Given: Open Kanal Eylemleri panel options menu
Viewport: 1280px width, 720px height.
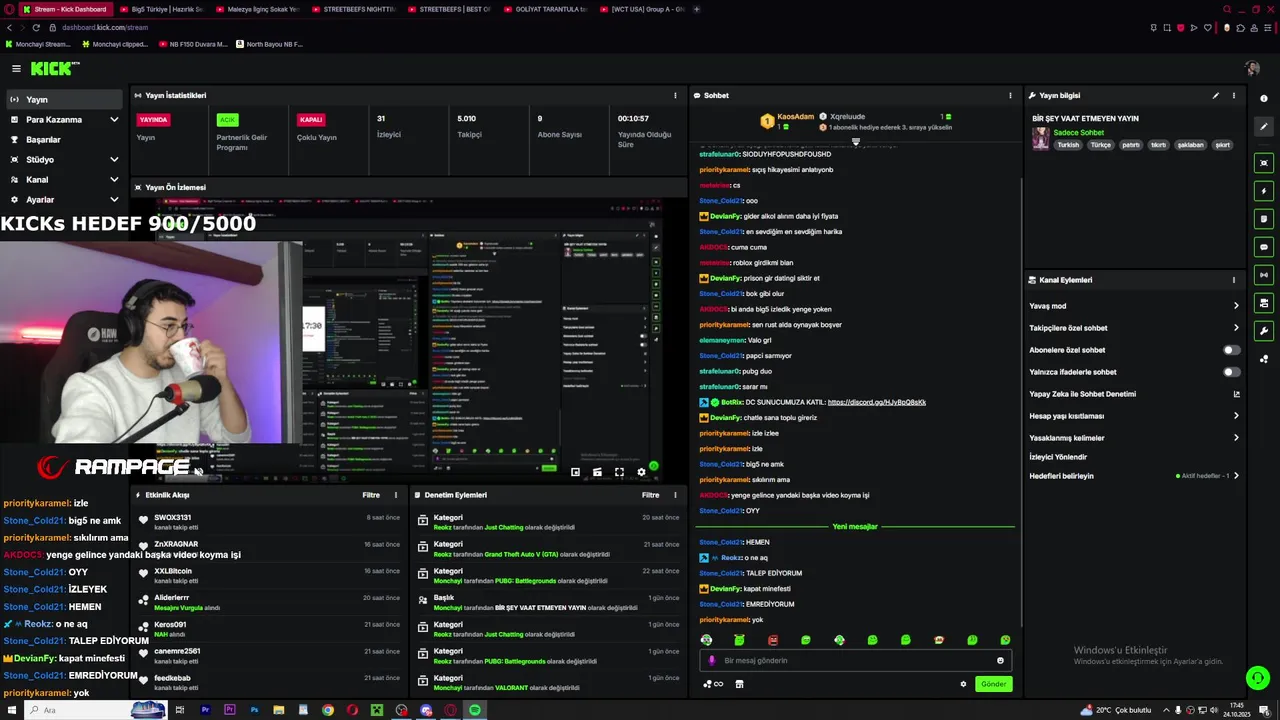Looking at the screenshot, I should (1233, 280).
